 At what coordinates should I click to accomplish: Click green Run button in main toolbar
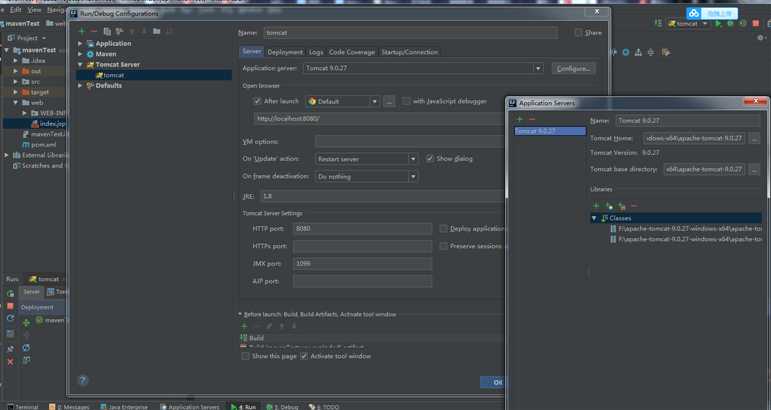coord(718,24)
